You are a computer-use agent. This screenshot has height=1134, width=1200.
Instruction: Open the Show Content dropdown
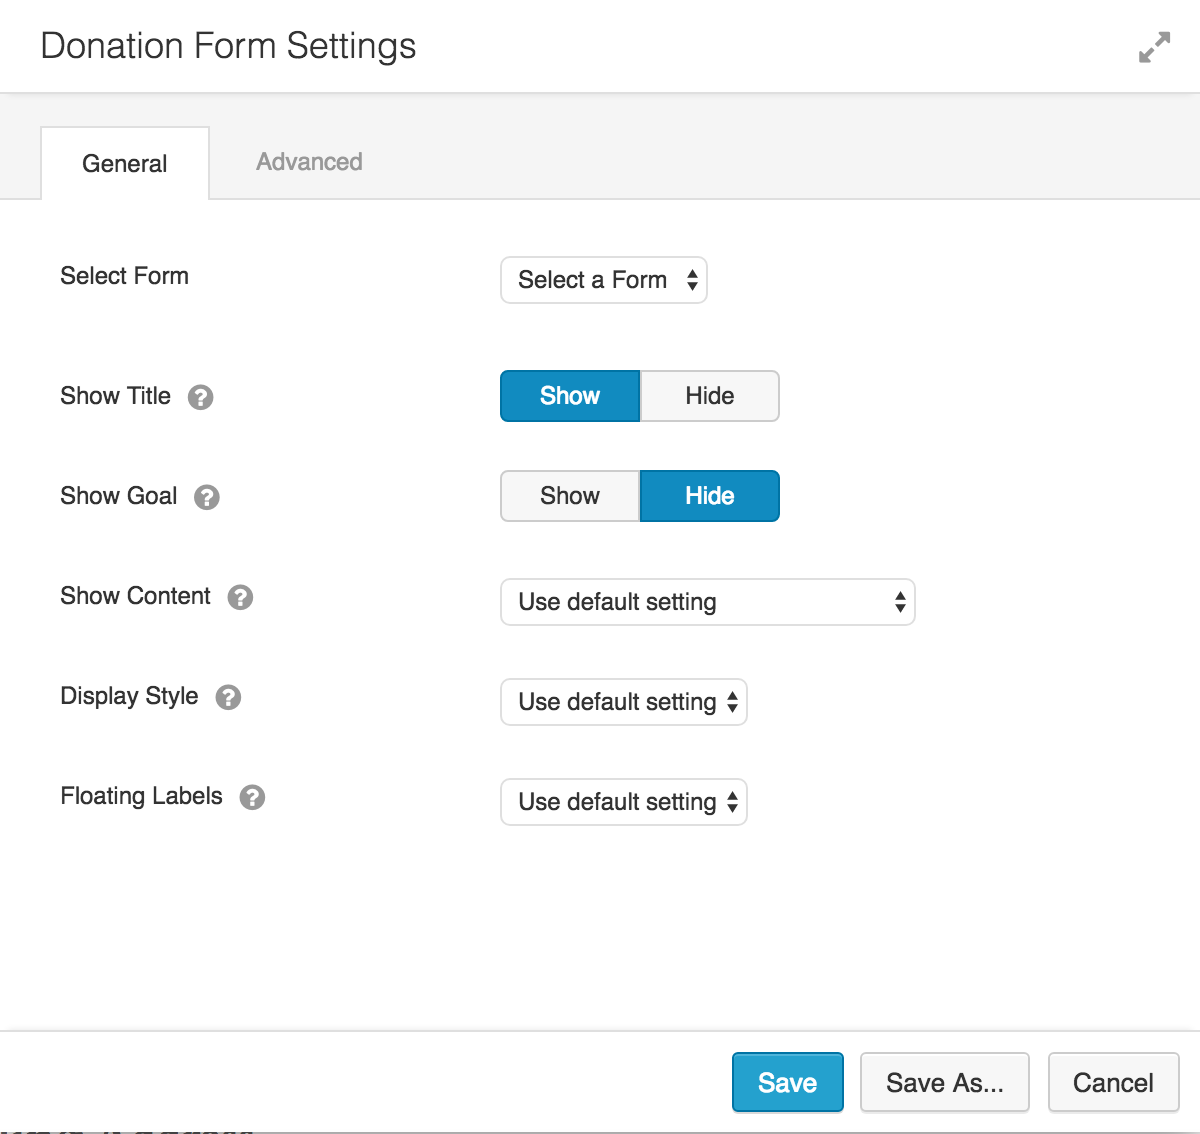click(708, 602)
